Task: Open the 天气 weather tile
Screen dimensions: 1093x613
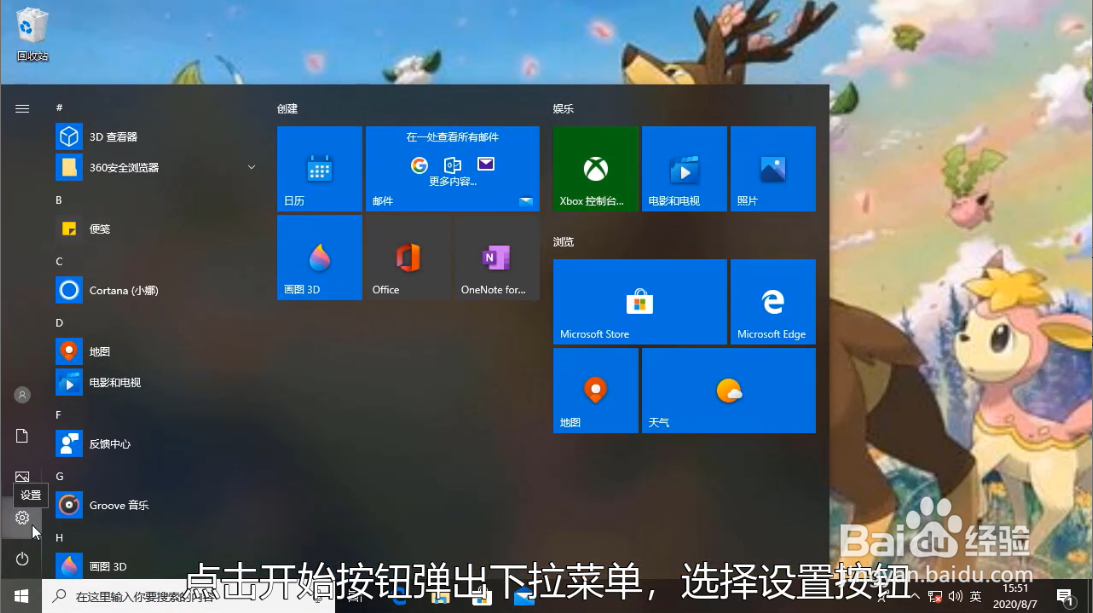Action: [728, 390]
